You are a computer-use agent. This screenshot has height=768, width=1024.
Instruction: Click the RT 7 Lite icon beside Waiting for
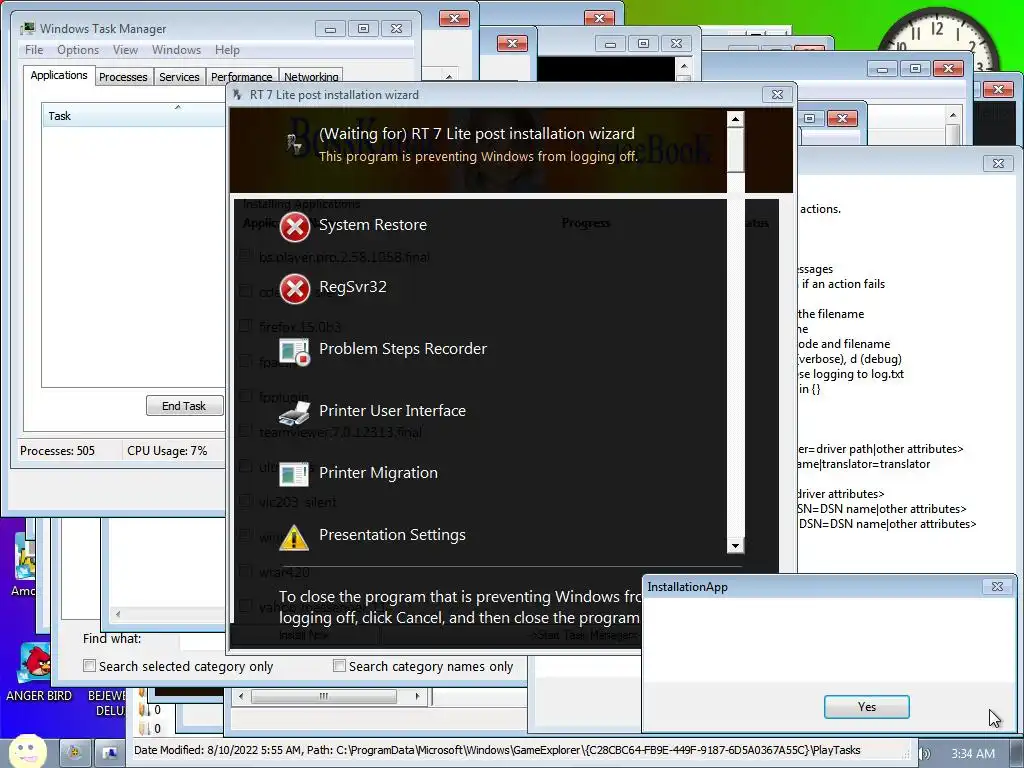tap(295, 143)
